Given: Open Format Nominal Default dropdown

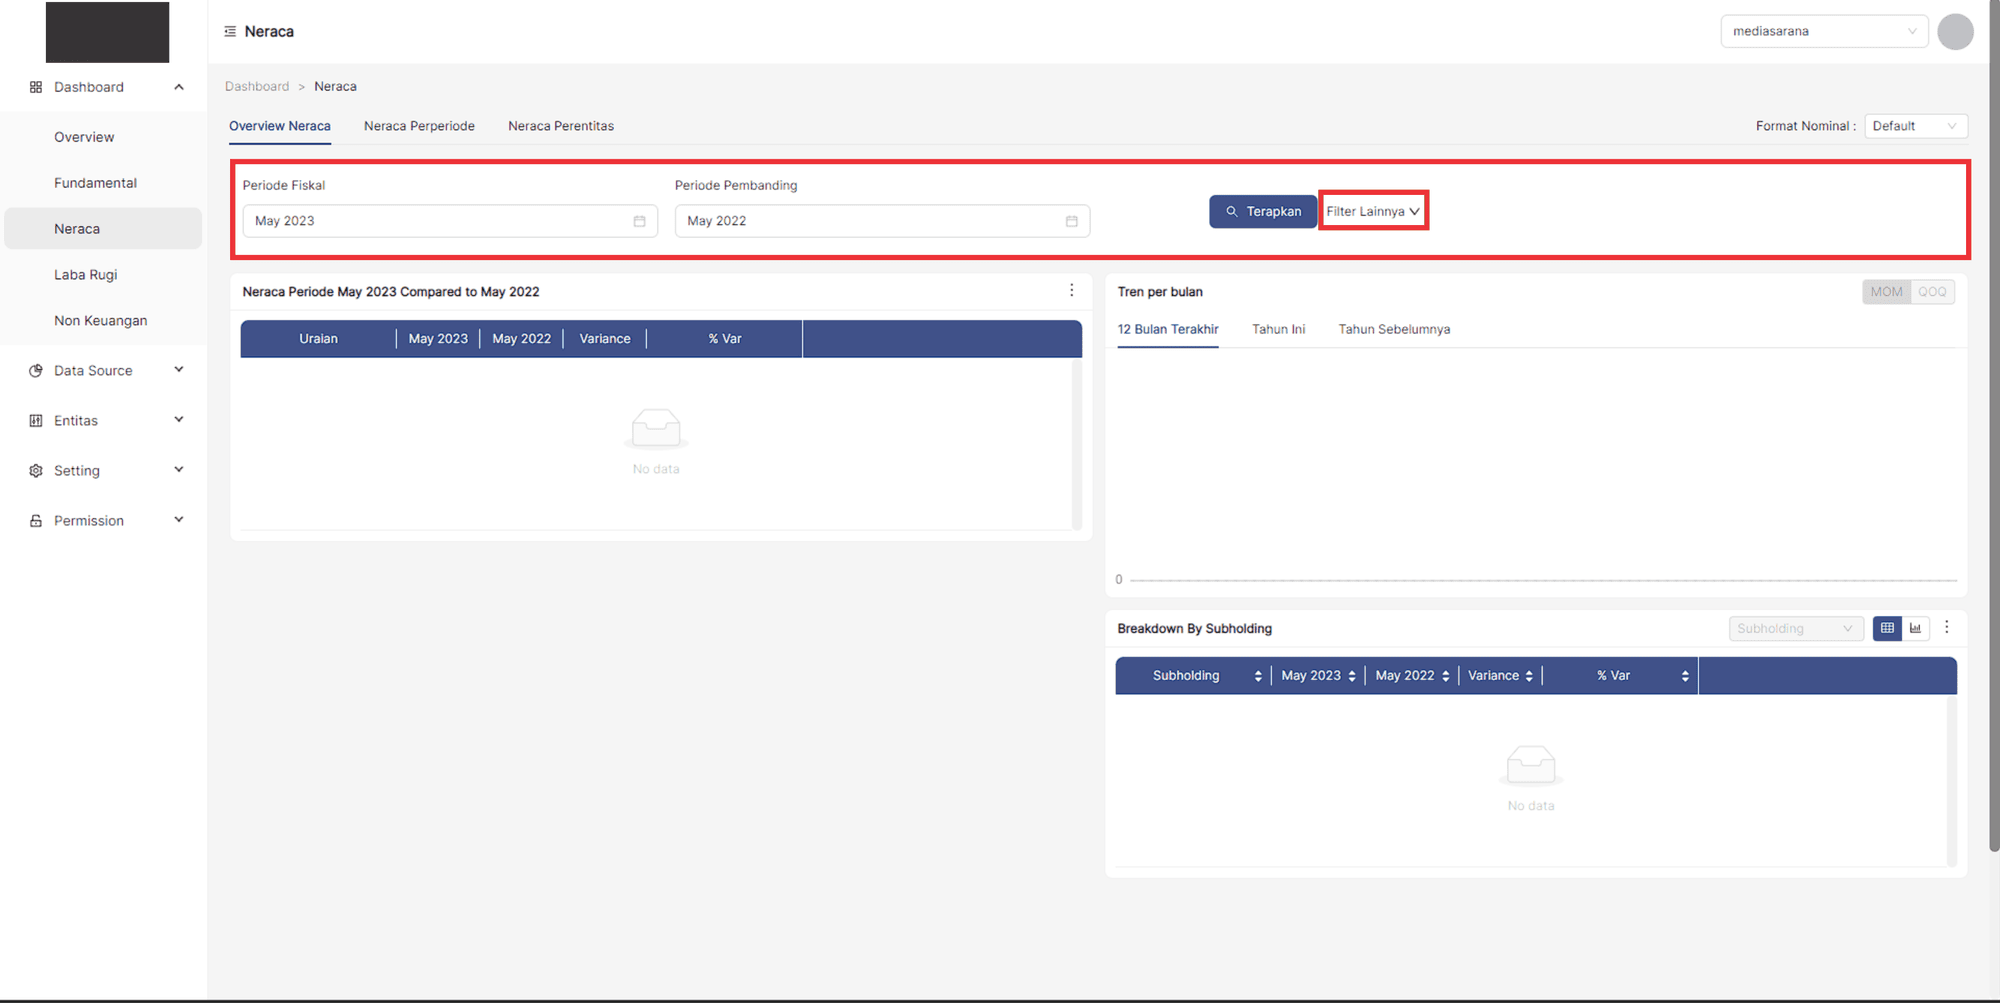Looking at the screenshot, I should [1915, 126].
